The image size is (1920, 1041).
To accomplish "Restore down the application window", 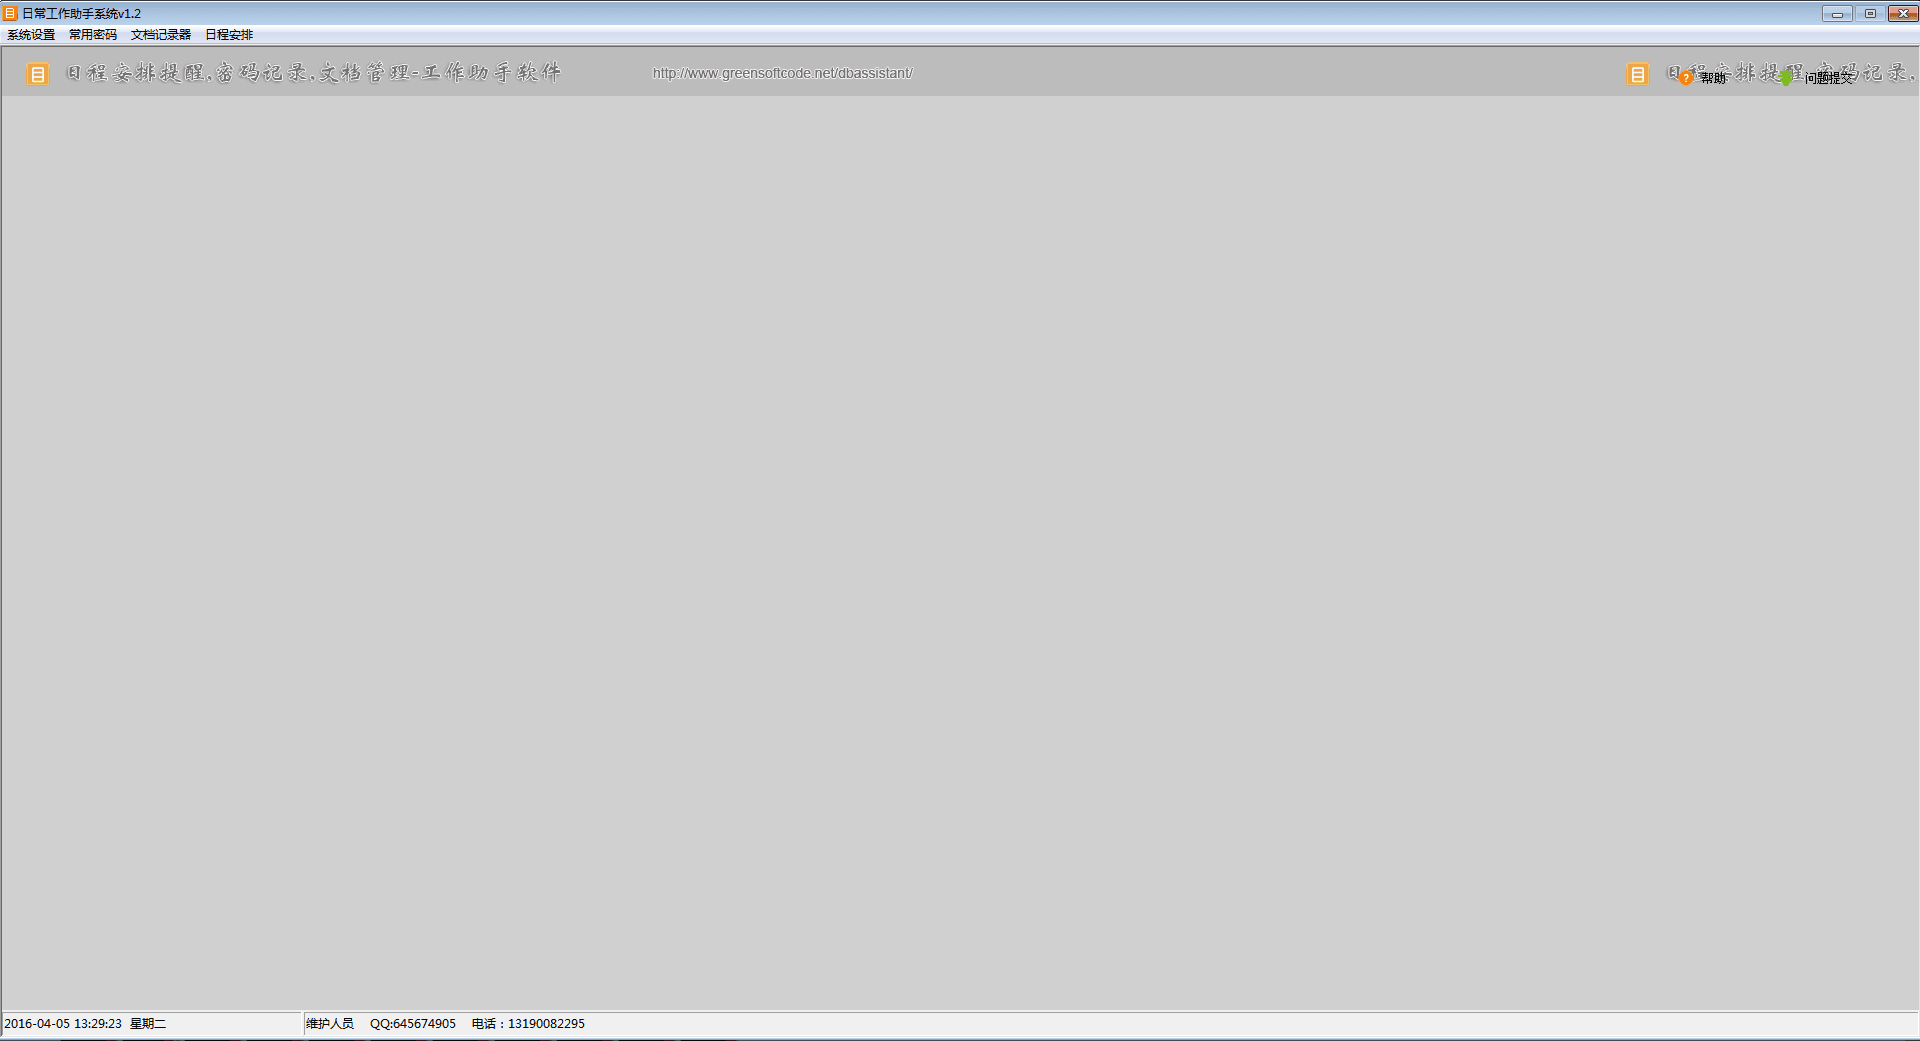I will pos(1870,13).
